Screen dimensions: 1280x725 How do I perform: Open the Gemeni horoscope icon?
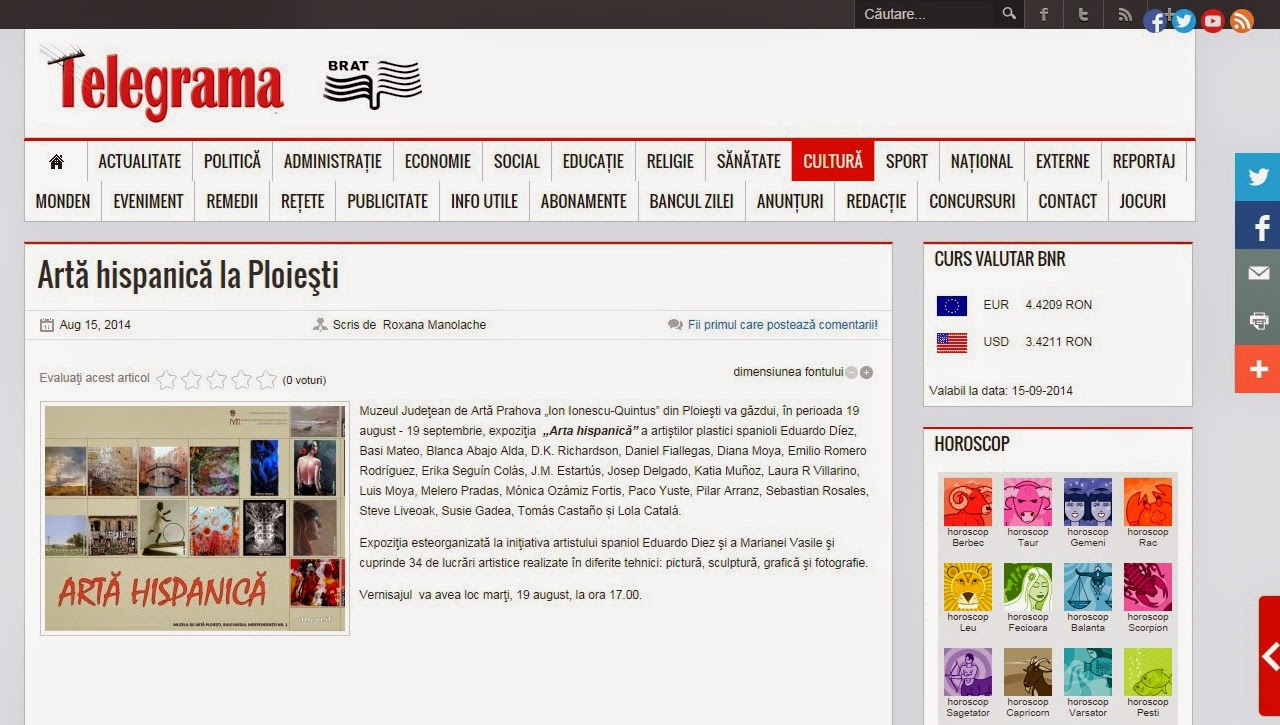pyautogui.click(x=1088, y=502)
